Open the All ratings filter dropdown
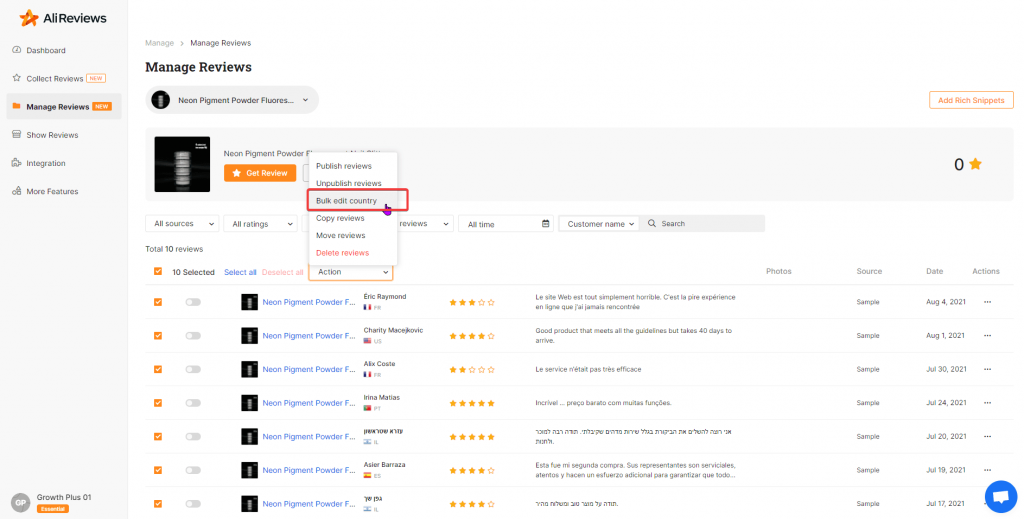The image size is (1024, 519). [x=261, y=223]
